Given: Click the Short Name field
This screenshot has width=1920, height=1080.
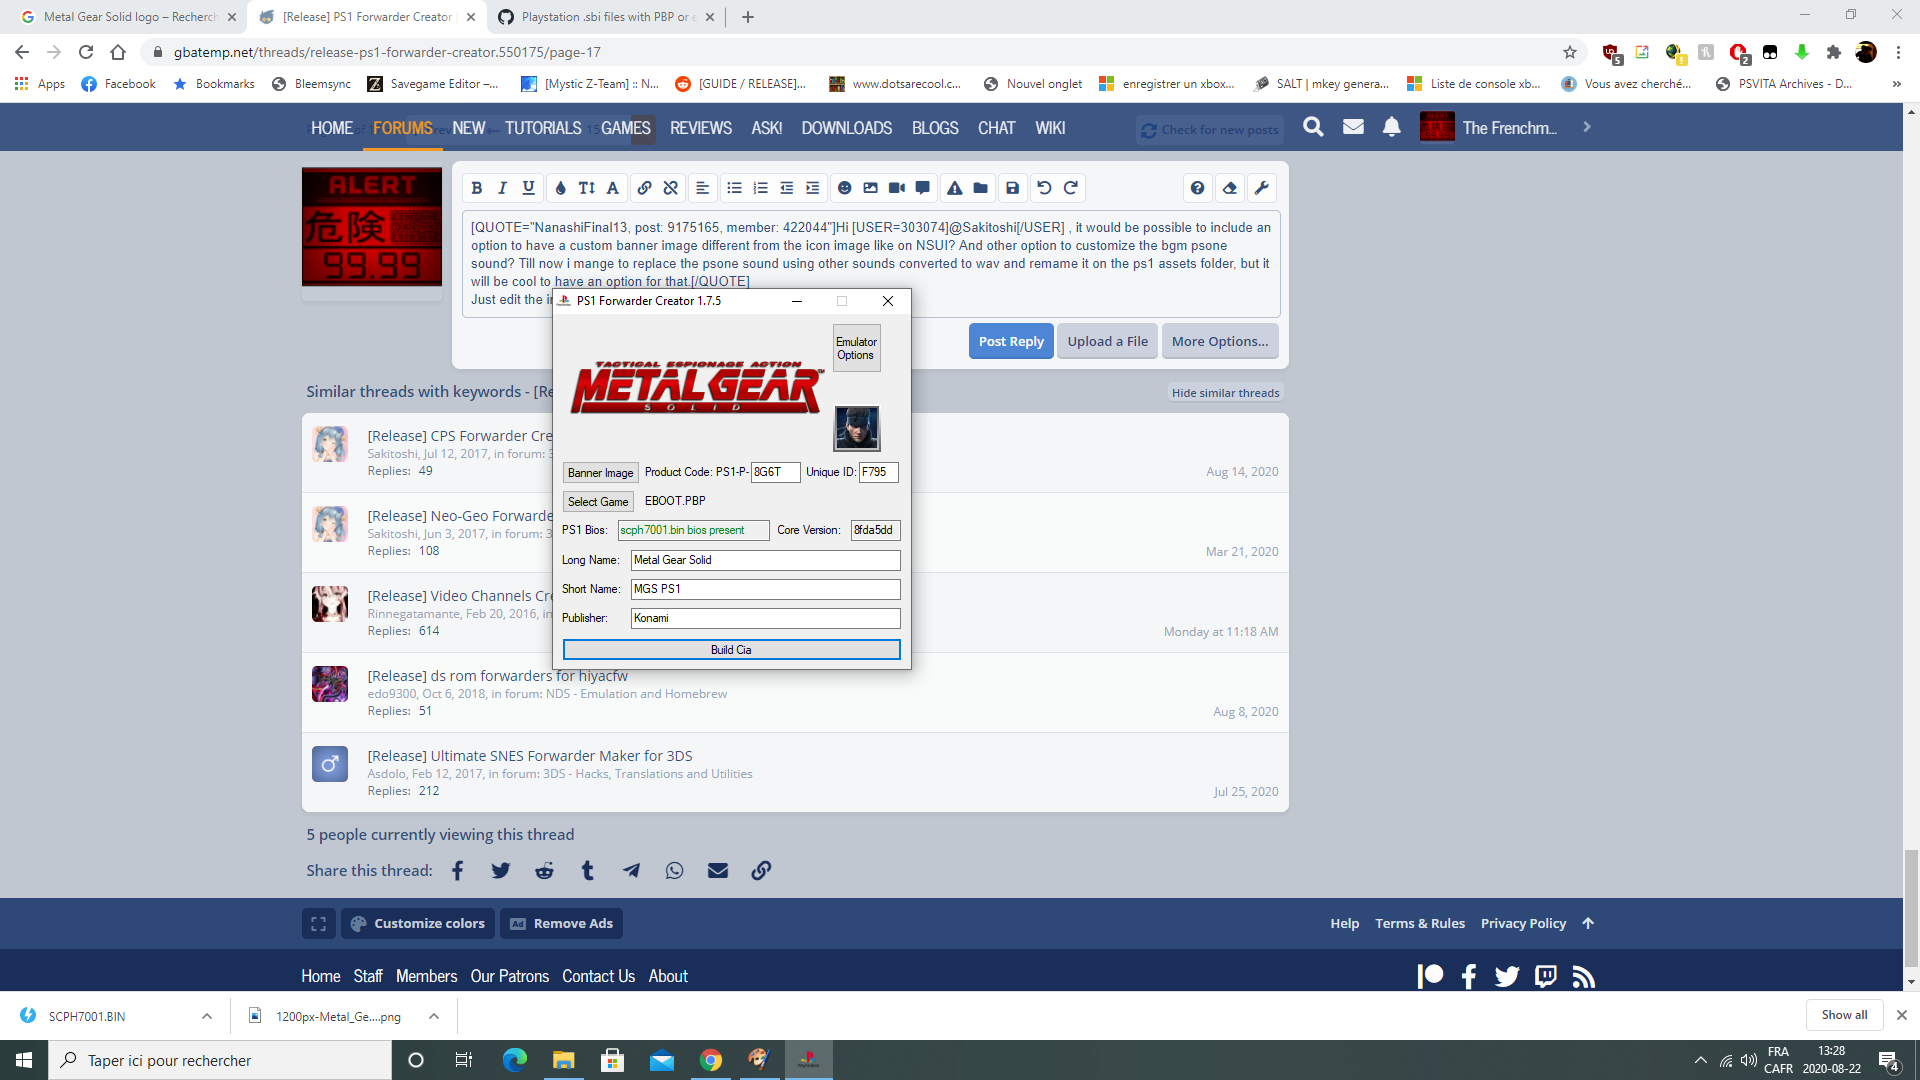Looking at the screenshot, I should pyautogui.click(x=765, y=589).
